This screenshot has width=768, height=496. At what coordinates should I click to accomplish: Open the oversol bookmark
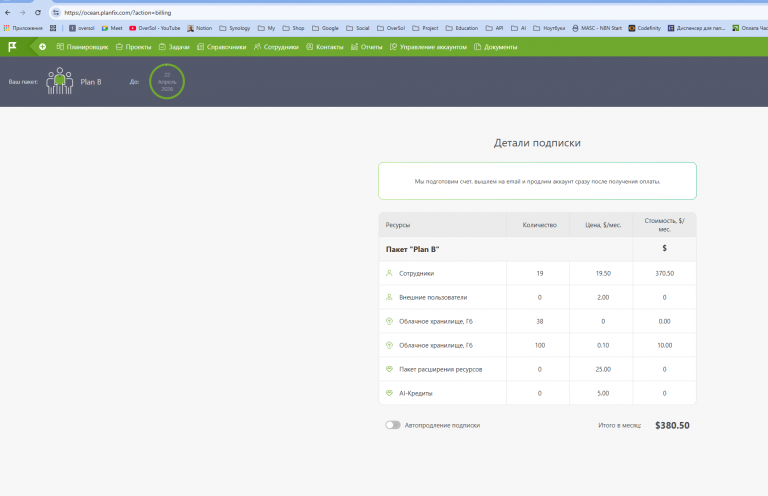point(81,28)
